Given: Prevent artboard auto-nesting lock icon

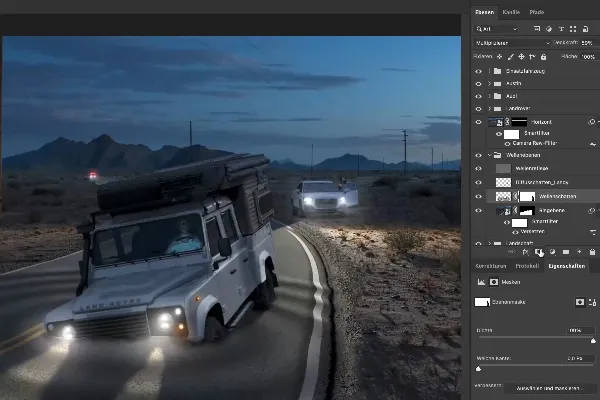Looking at the screenshot, I should [x=532, y=57].
